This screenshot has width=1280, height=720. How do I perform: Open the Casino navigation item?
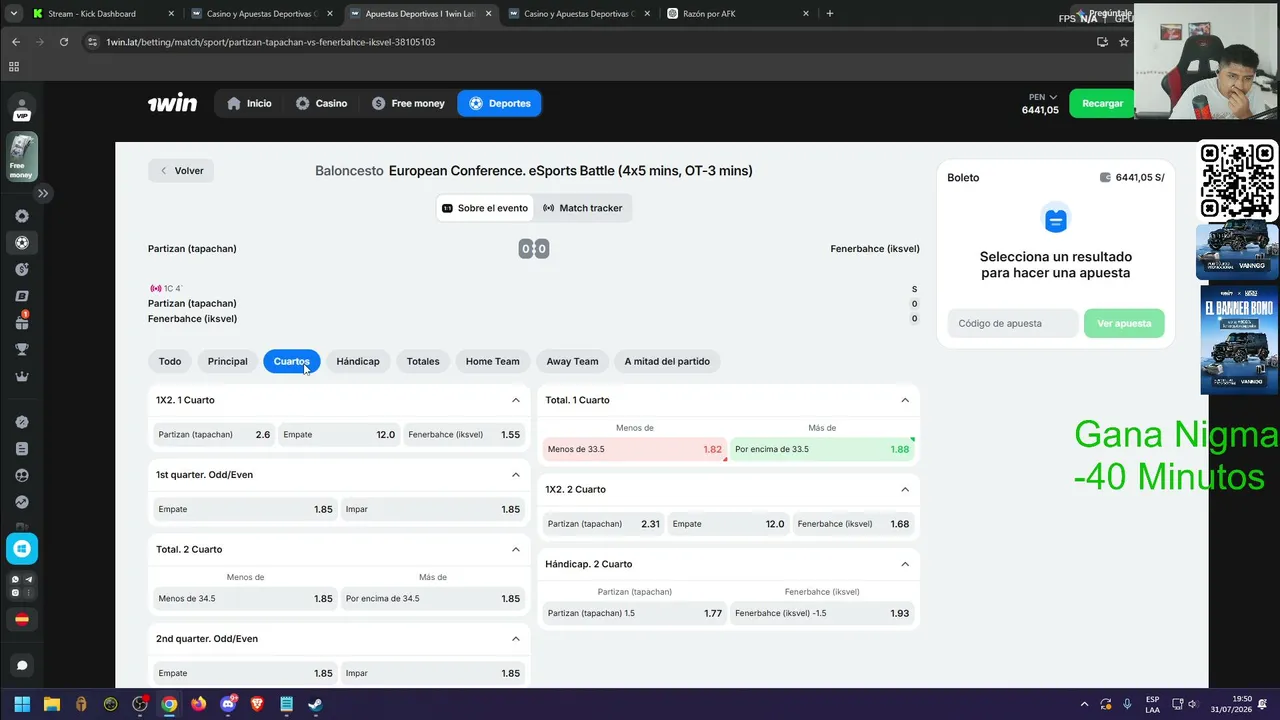[321, 103]
